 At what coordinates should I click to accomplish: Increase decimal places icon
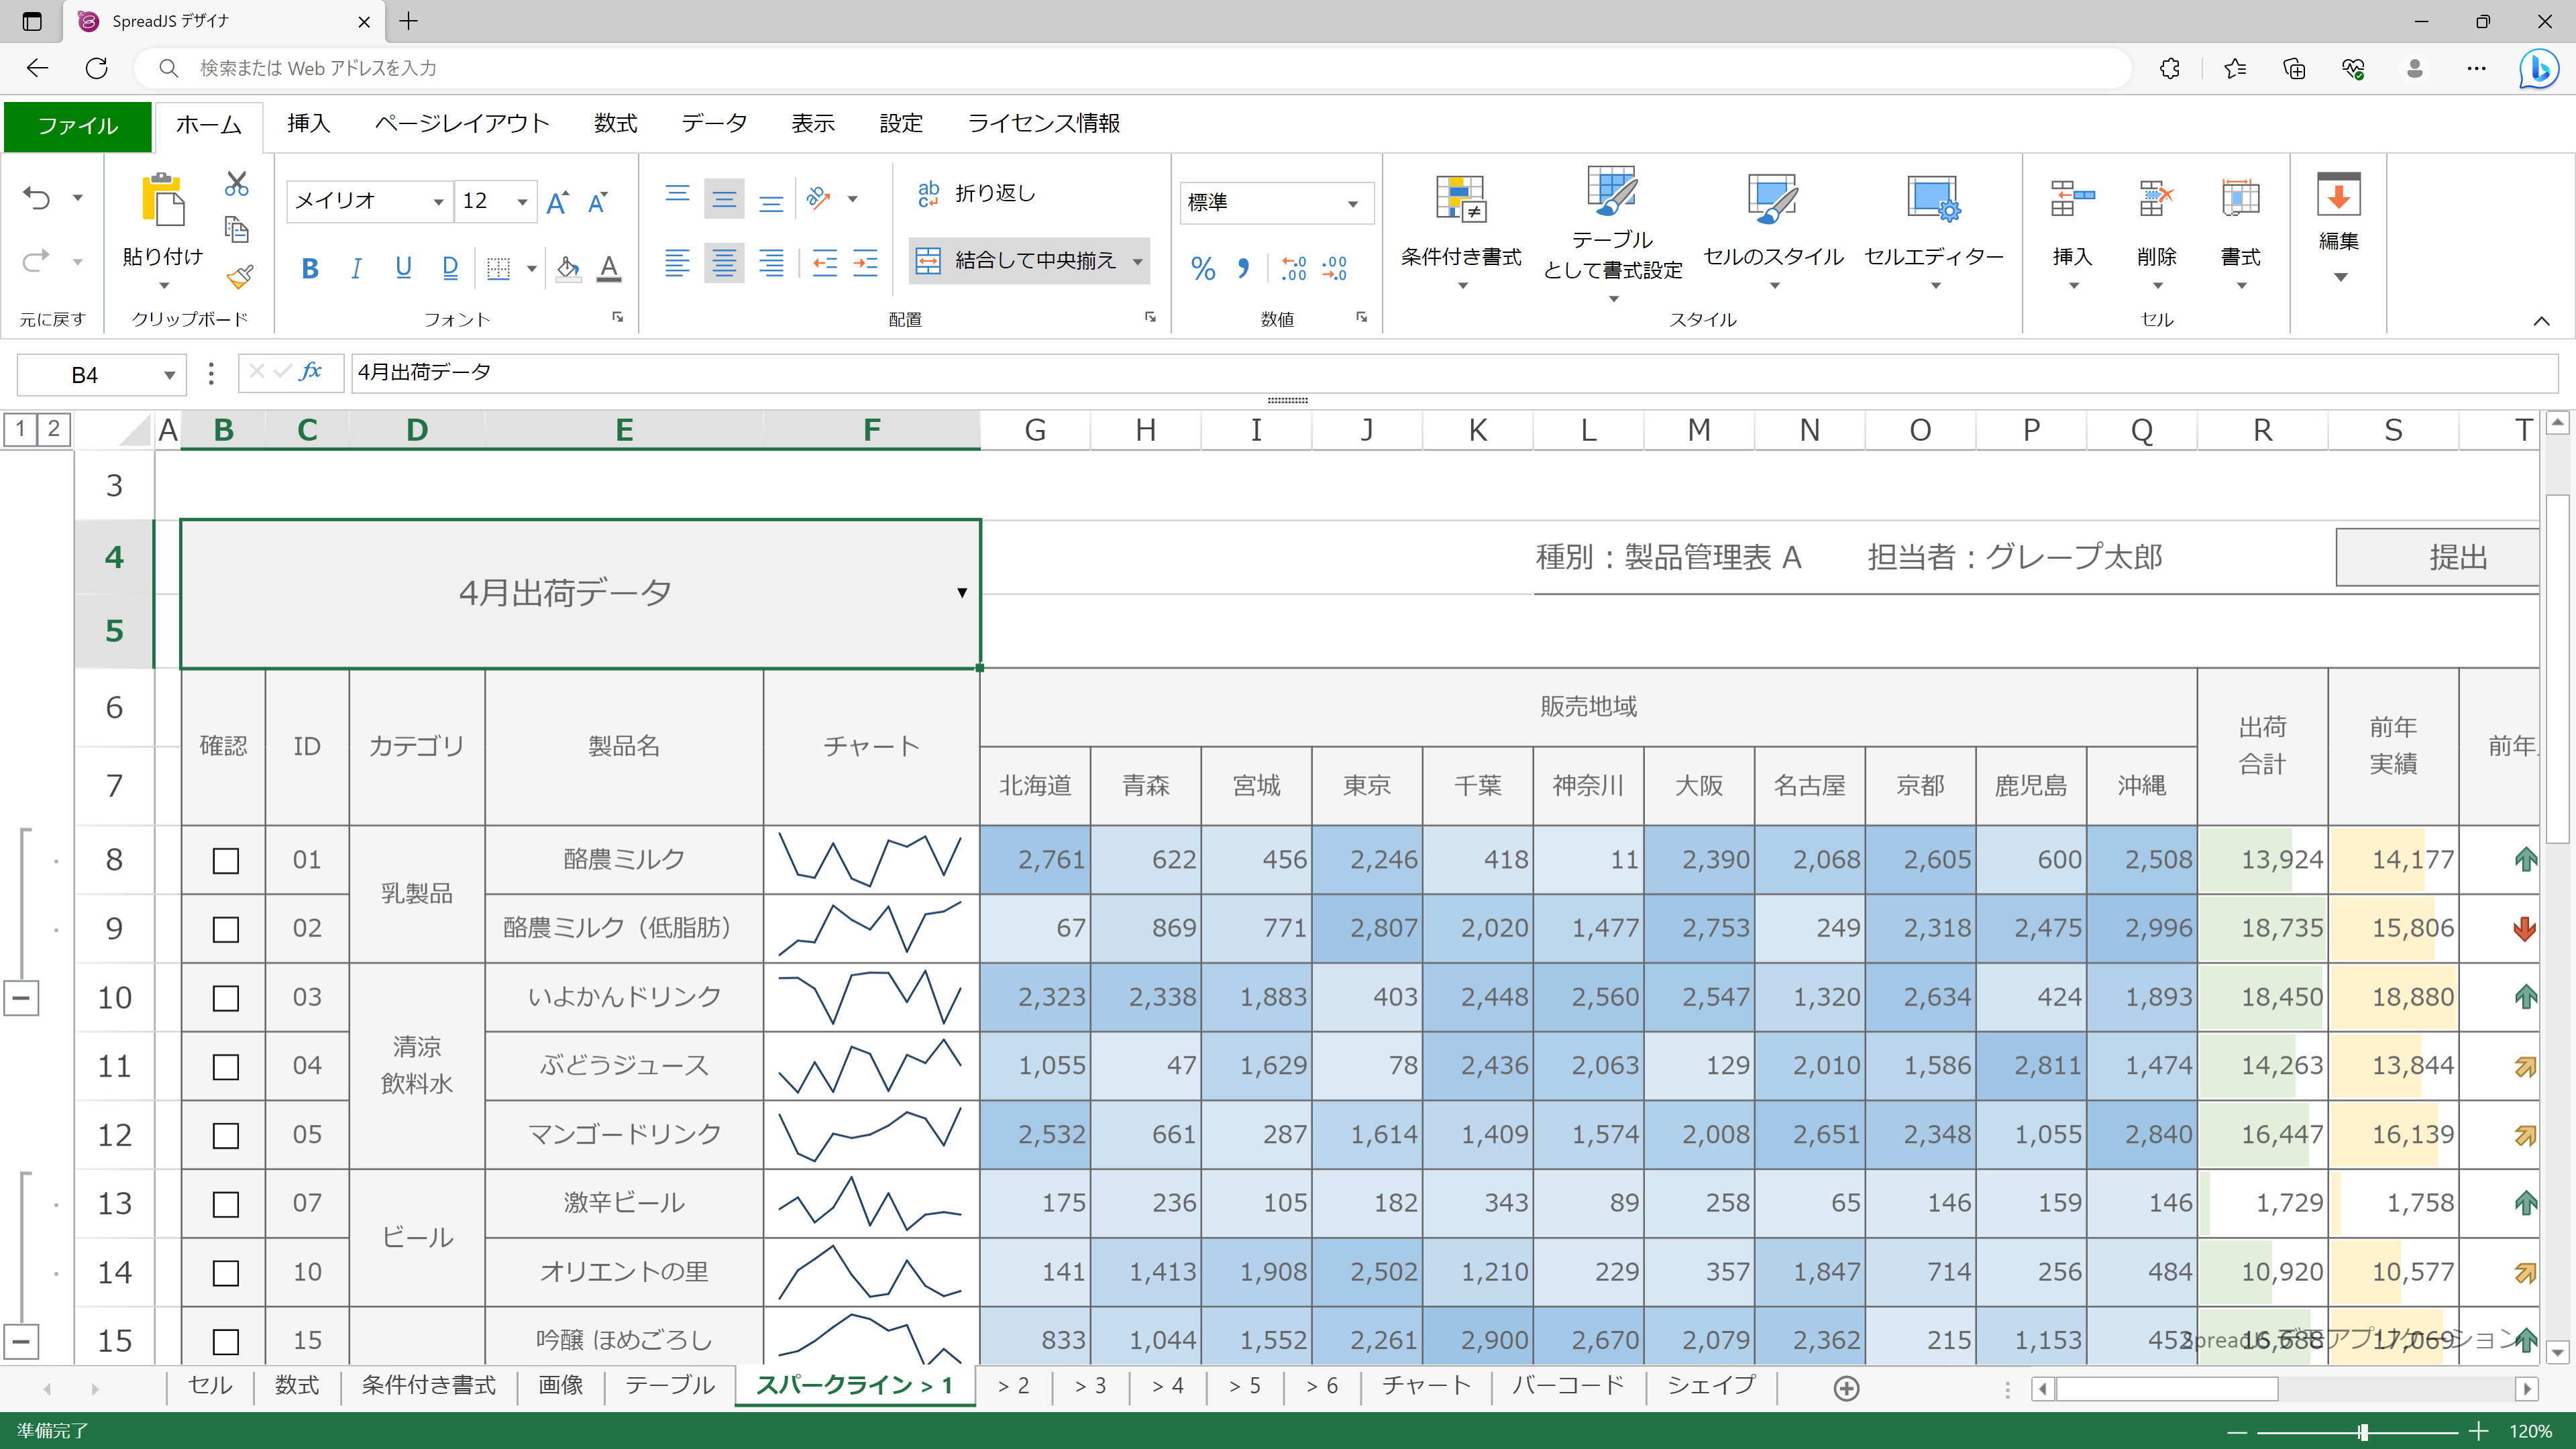coord(1294,268)
